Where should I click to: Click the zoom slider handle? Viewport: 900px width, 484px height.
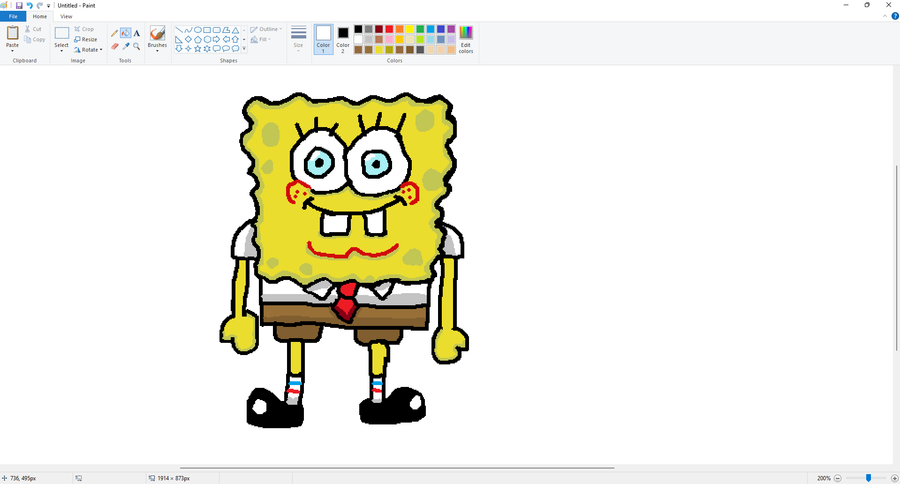pos(868,478)
